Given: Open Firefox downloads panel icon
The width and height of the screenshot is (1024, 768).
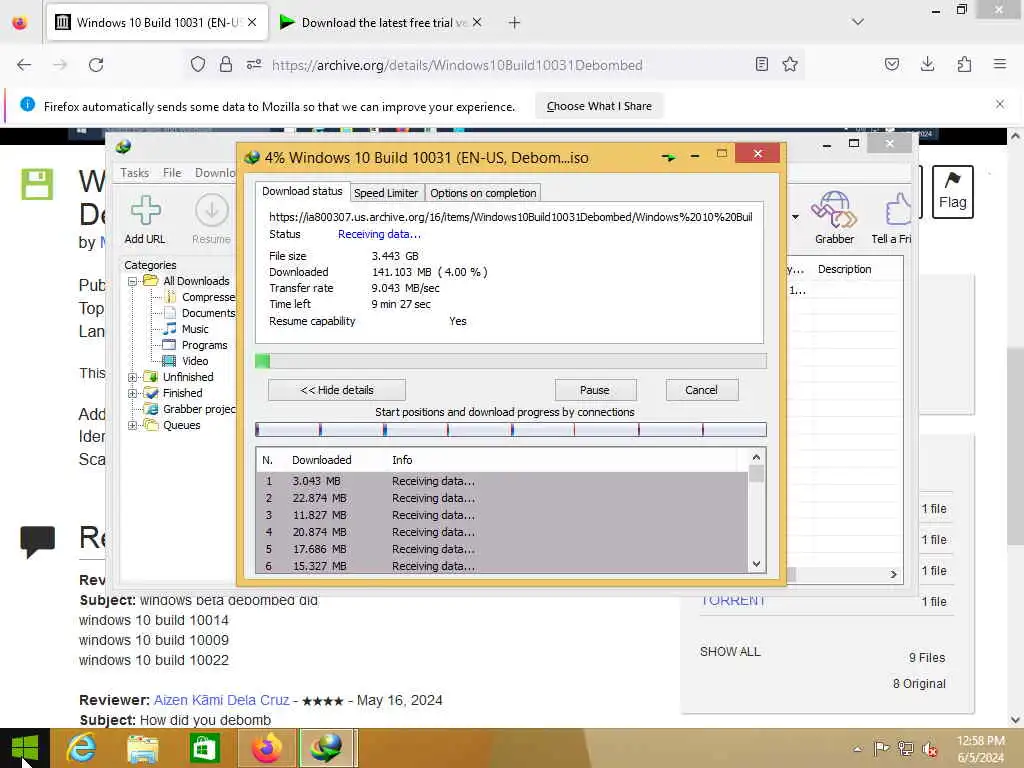Looking at the screenshot, I should [x=927, y=64].
